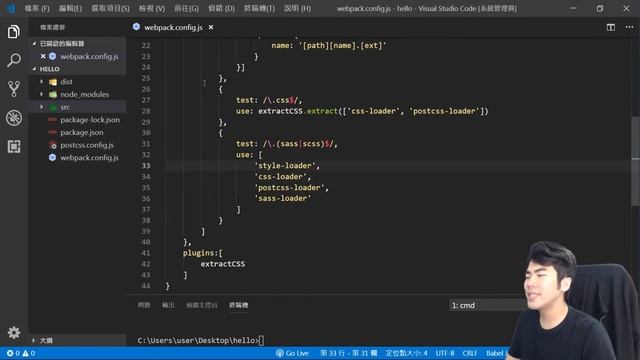Open the Source Control view

[13, 89]
